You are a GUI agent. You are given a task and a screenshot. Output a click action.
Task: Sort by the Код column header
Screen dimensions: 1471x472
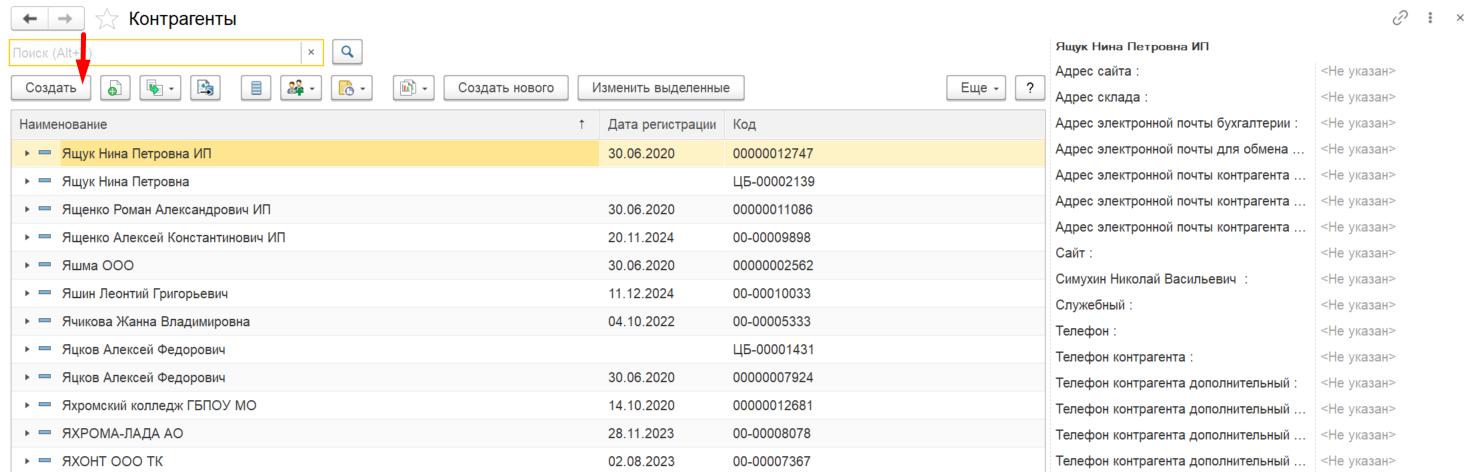(886, 124)
